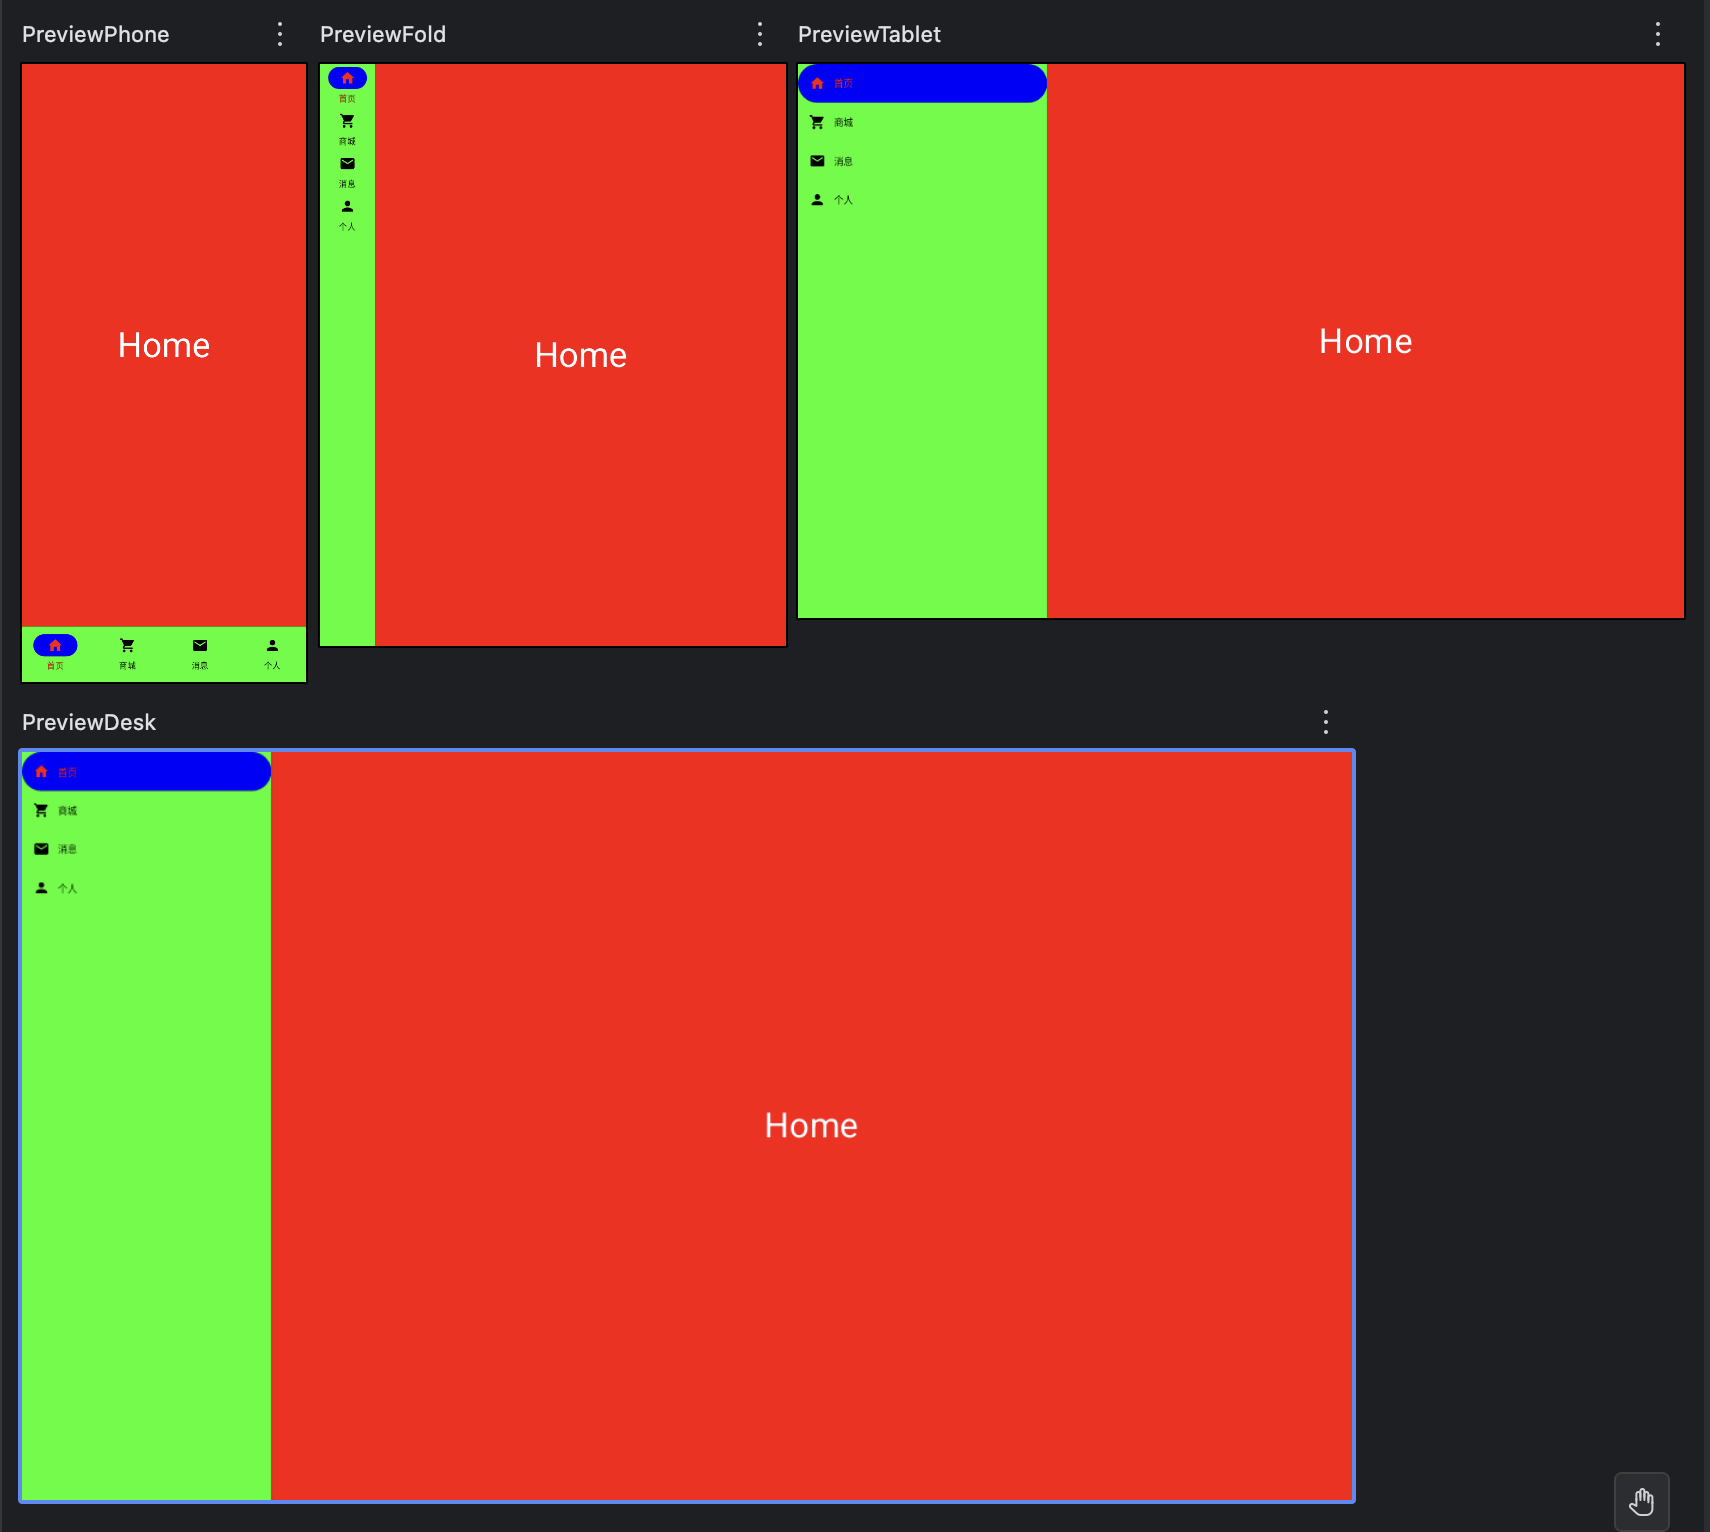Click the 消息 label in PreviewFold rail
The height and width of the screenshot is (1532, 1710).
point(347,183)
